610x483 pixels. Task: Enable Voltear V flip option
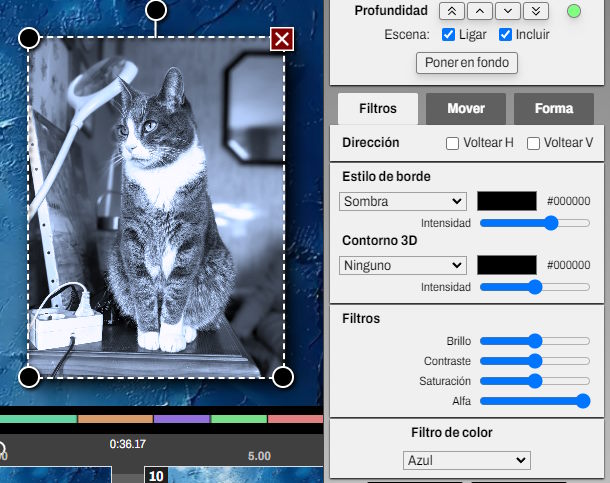coord(533,143)
